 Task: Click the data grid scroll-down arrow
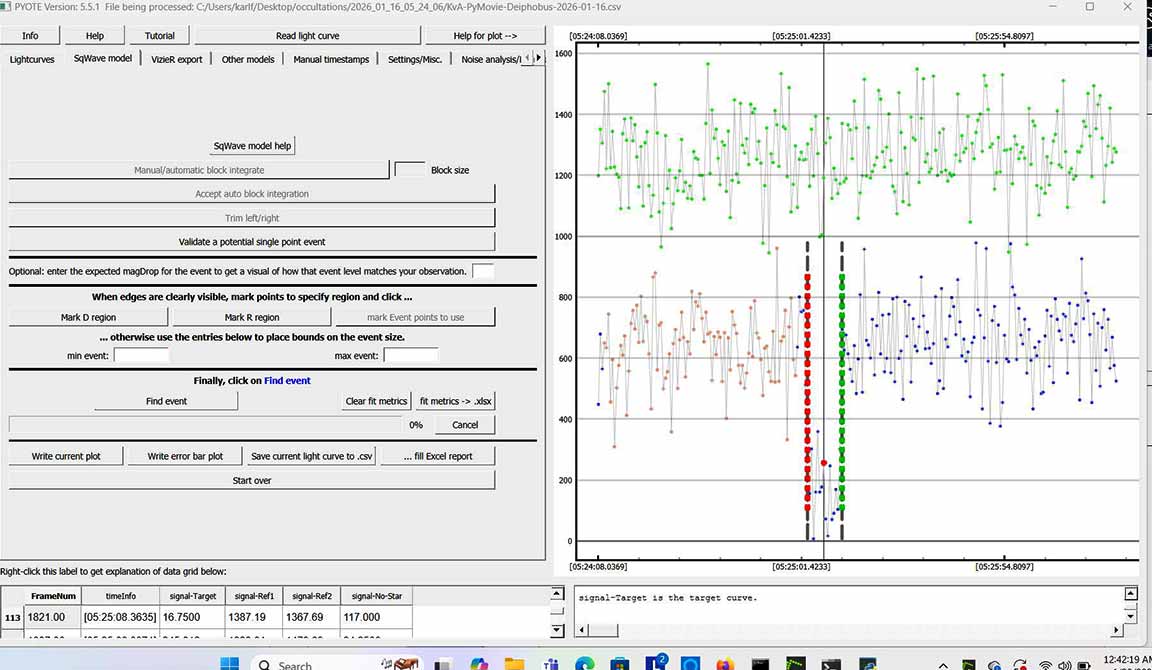(556, 628)
